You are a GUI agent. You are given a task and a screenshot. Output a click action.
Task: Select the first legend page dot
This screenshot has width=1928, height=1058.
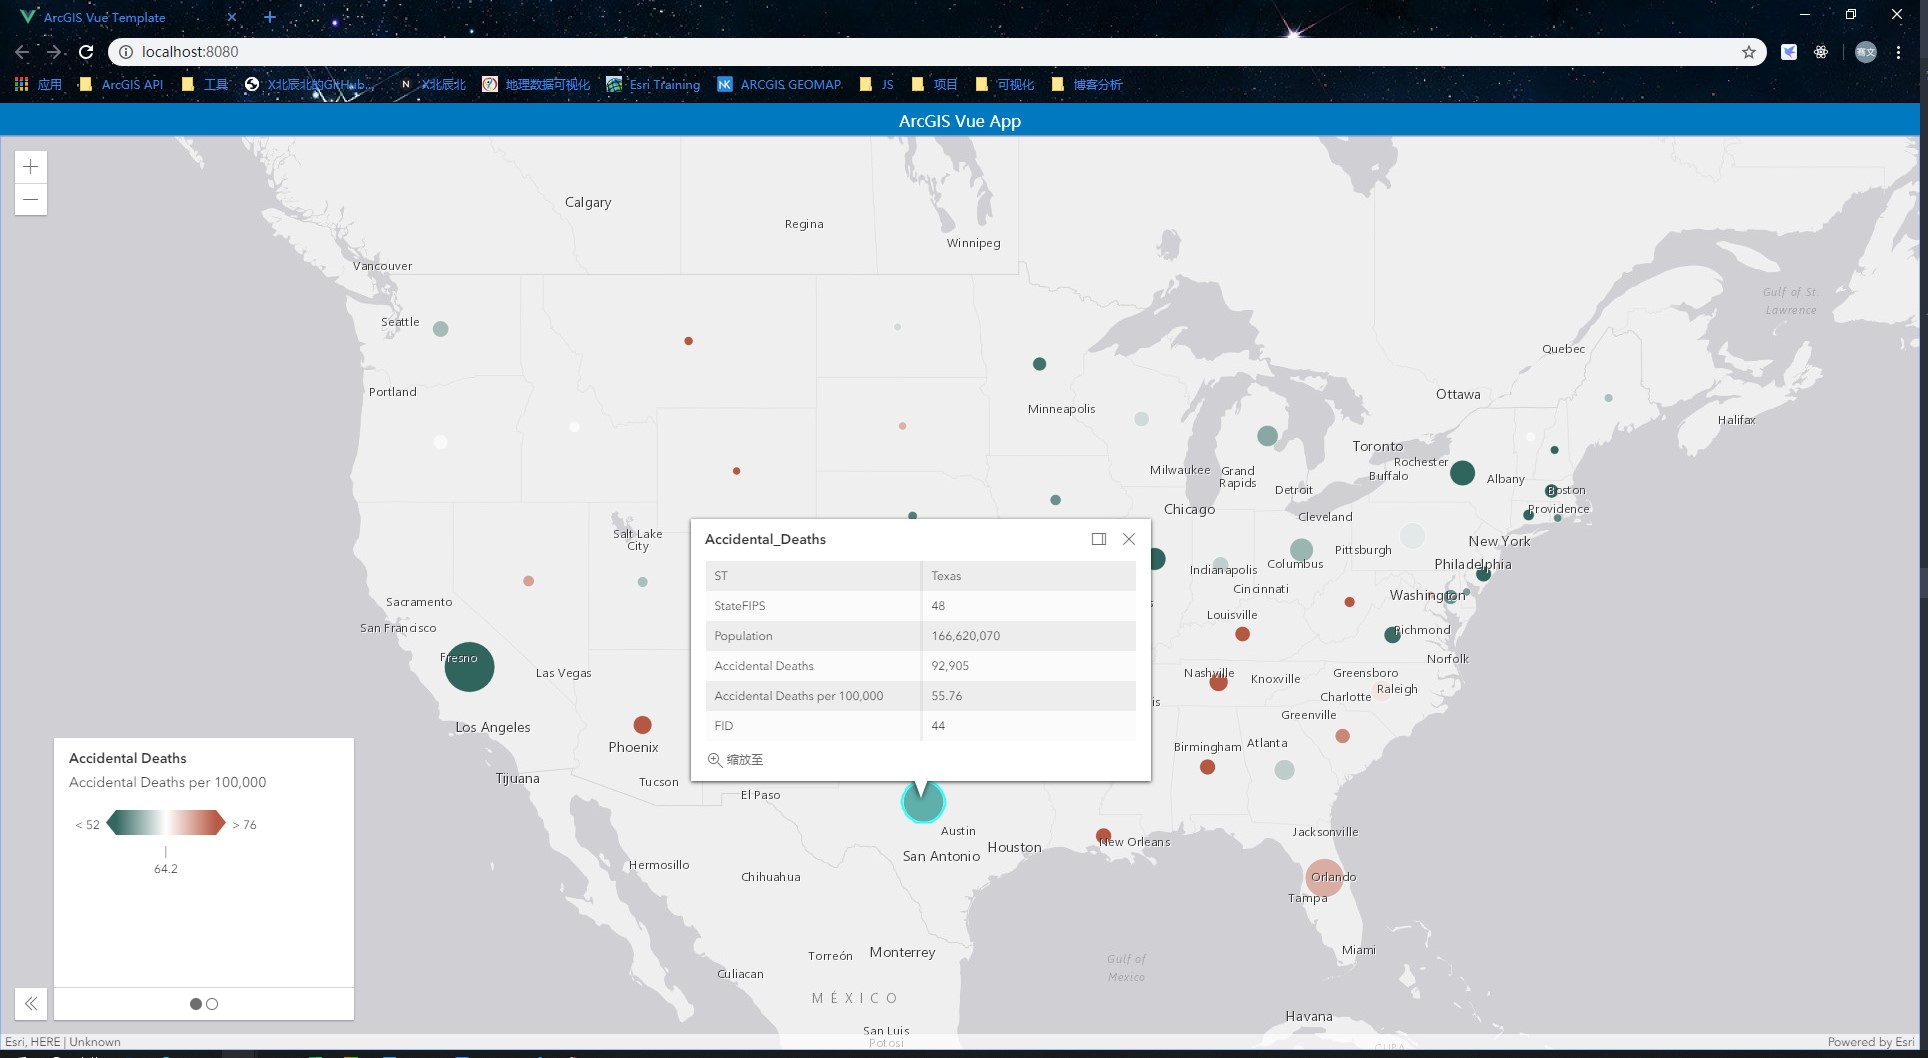point(196,1004)
